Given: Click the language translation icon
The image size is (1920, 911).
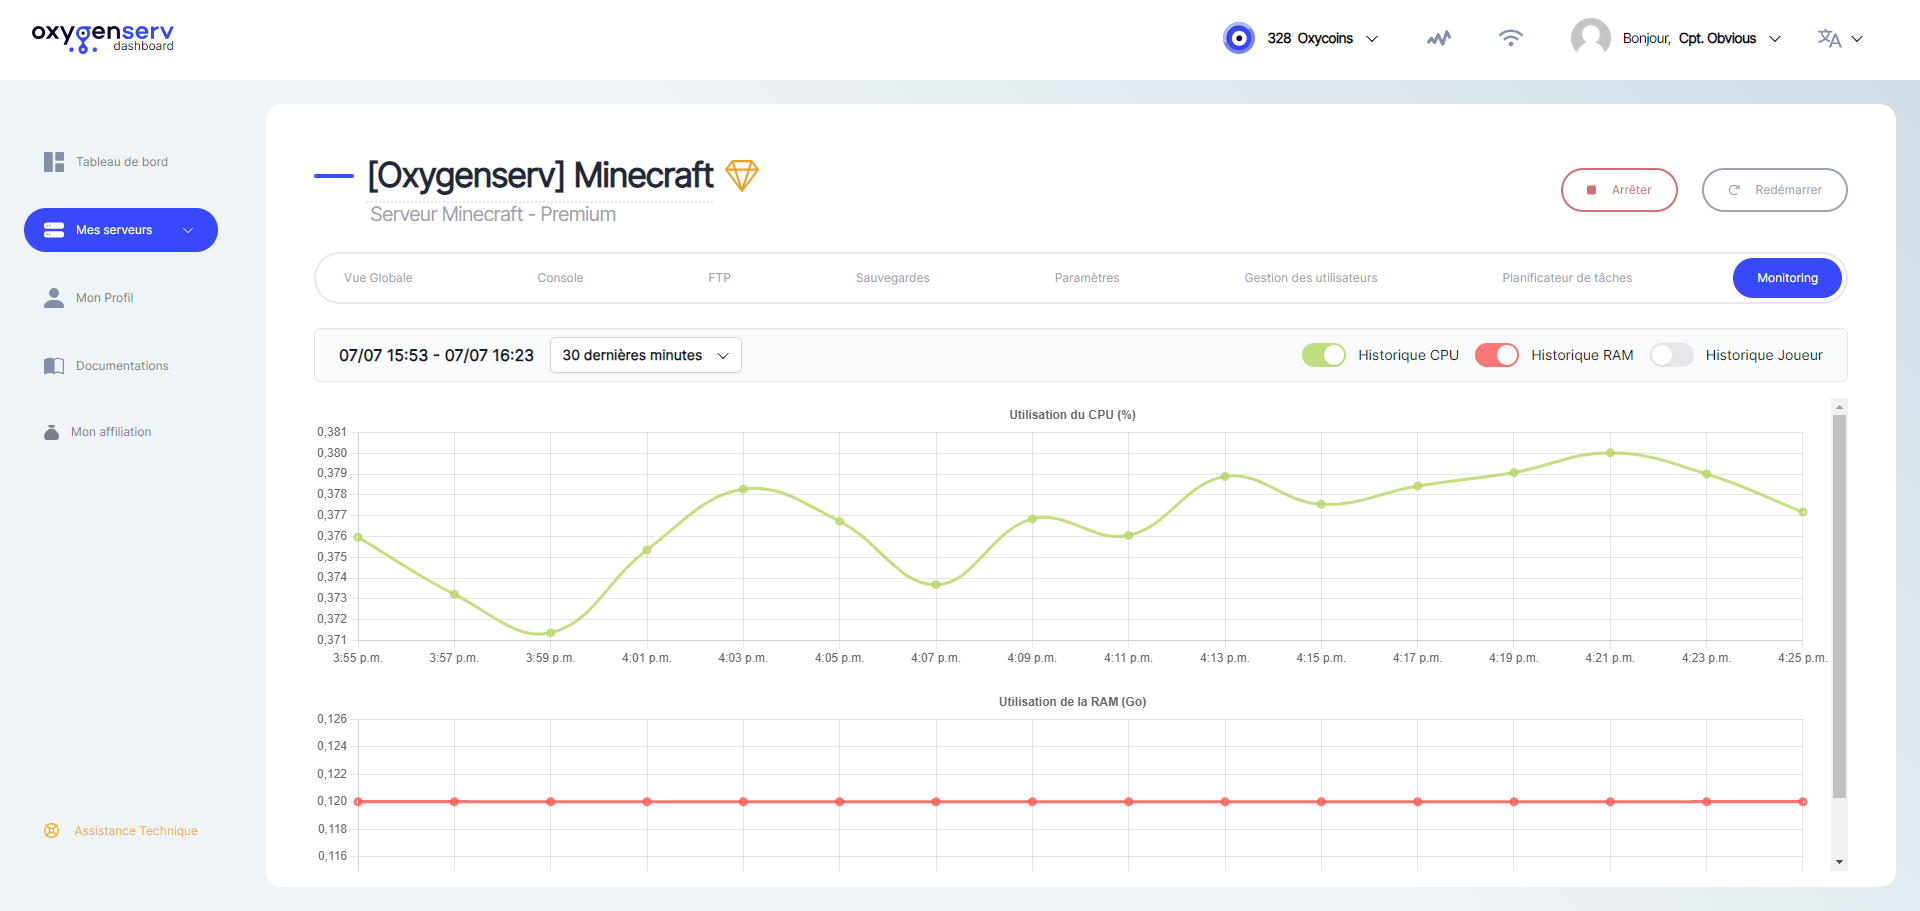Looking at the screenshot, I should pos(1829,38).
